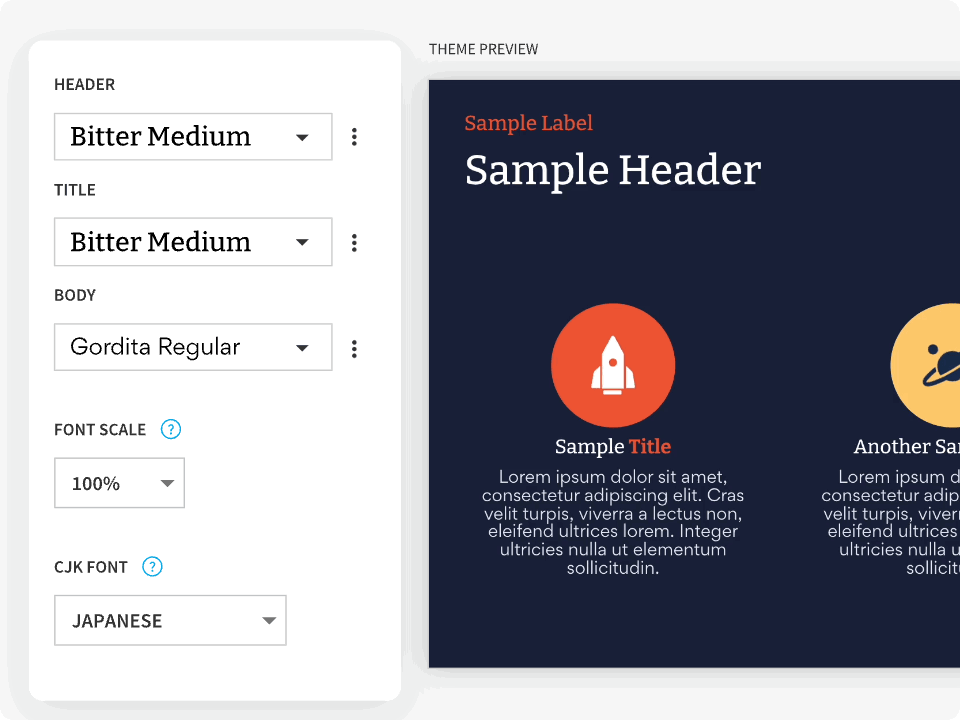This screenshot has width=960, height=720.
Task: Click the Theme Preview label
Action: 483,49
